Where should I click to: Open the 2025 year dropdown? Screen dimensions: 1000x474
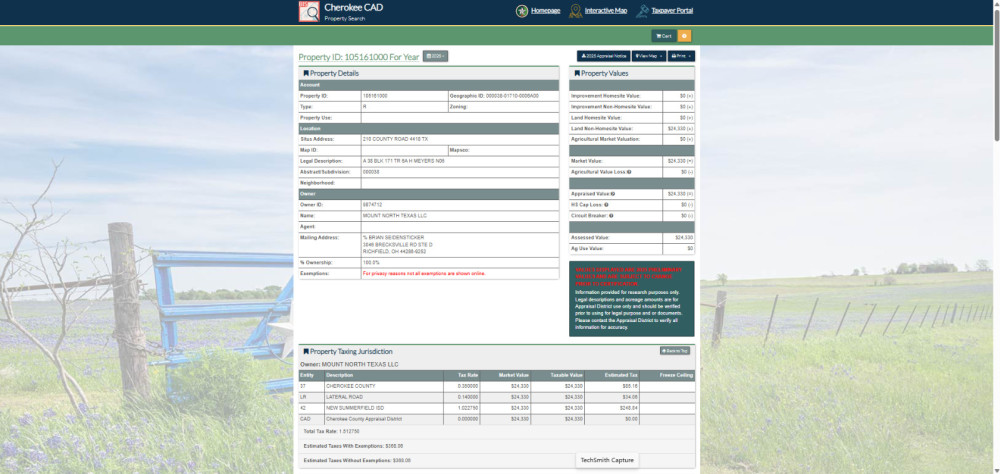(x=436, y=56)
